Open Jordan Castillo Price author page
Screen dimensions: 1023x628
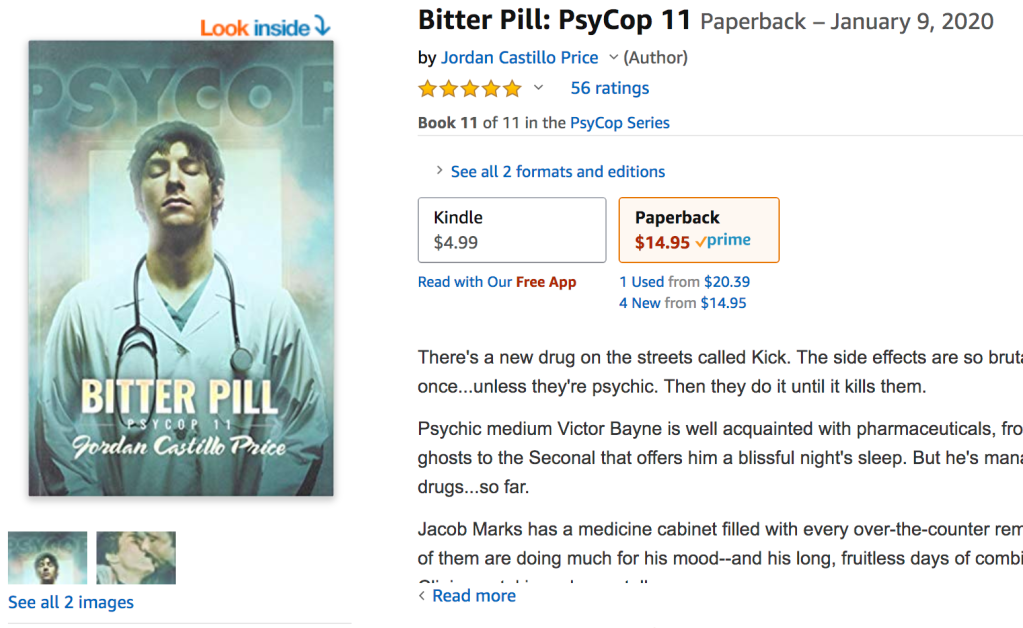(519, 57)
